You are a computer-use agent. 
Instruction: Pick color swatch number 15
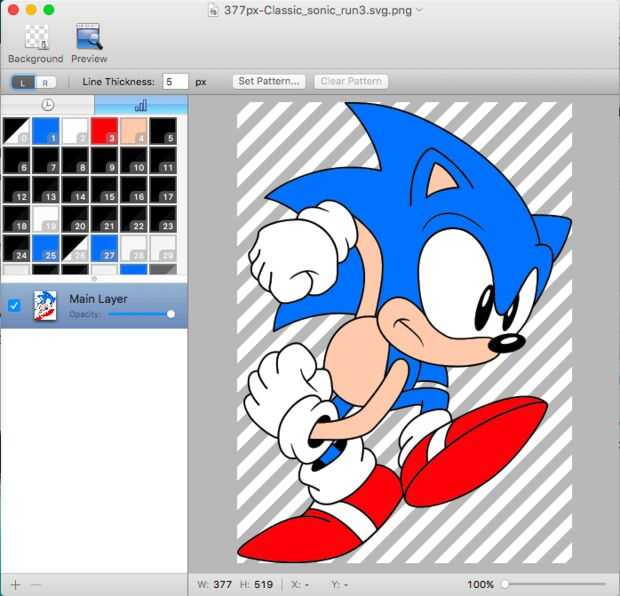[x=104, y=189]
